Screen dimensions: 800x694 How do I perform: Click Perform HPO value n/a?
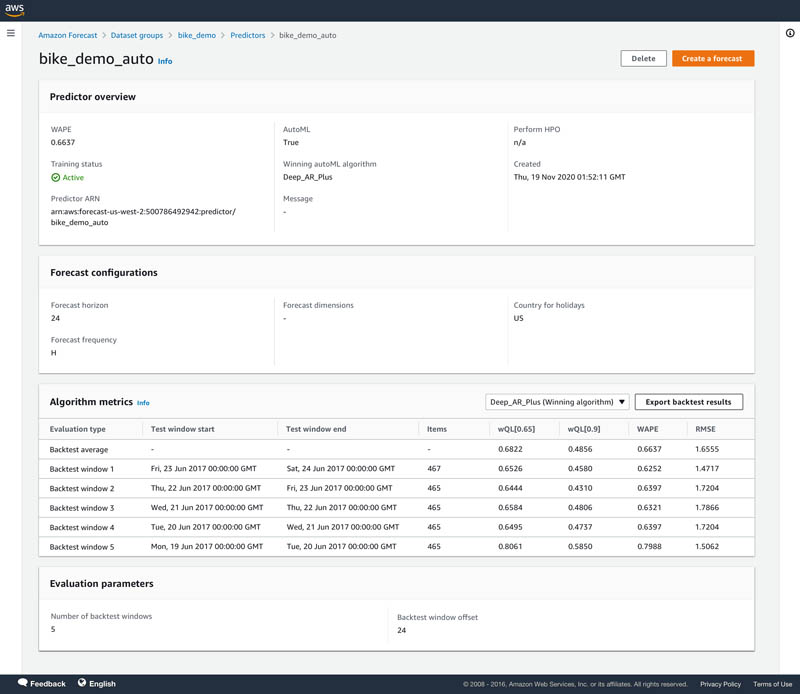click(519, 142)
